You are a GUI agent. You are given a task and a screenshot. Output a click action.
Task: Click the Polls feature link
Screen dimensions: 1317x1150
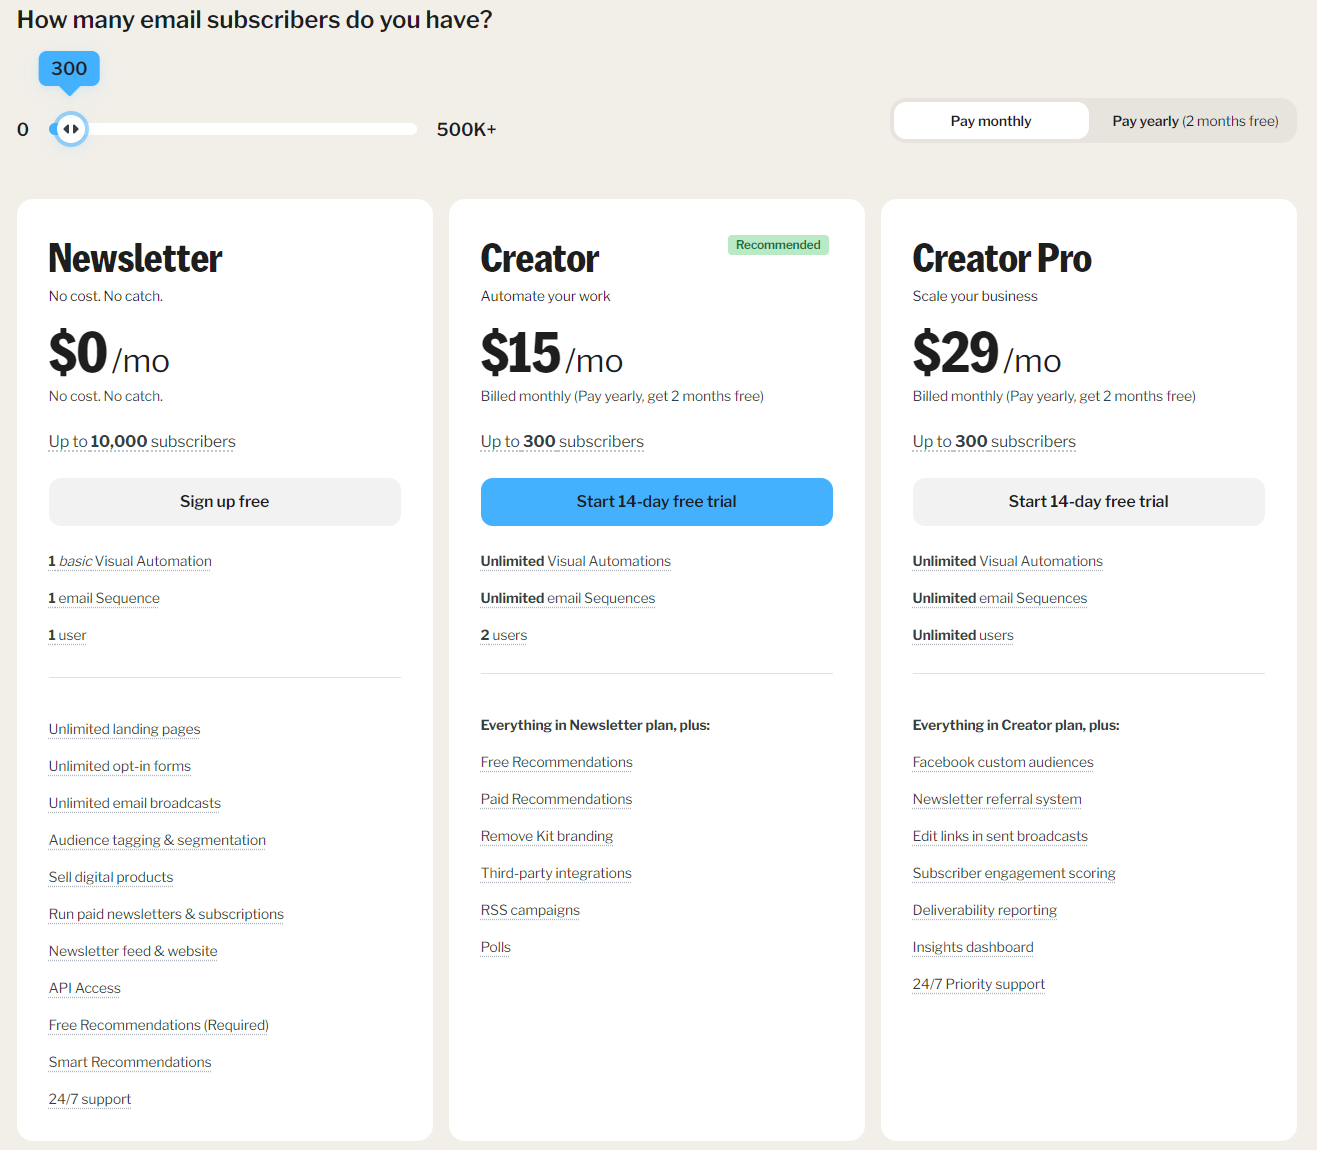click(496, 947)
